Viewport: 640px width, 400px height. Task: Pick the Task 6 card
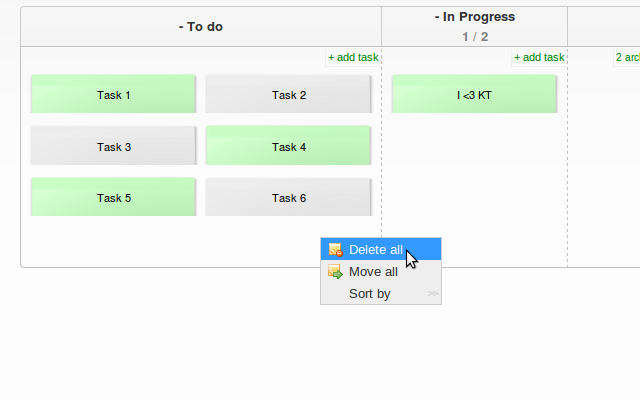point(289,198)
